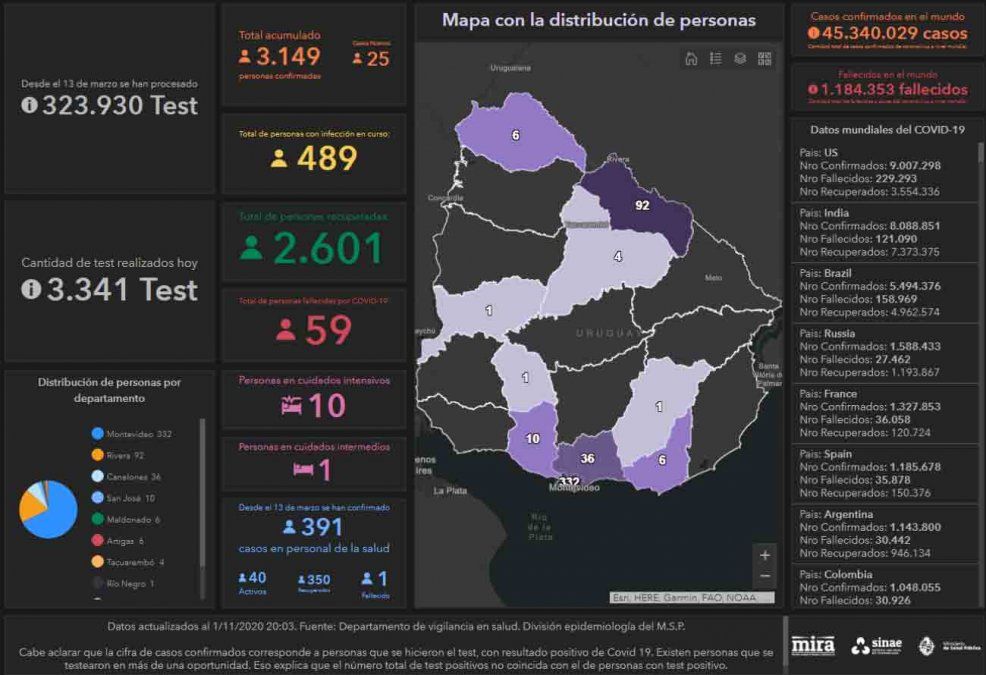Image resolution: width=986 pixels, height=675 pixels.
Task: Click info icon beside 45.340.029 casos
Action: pyautogui.click(x=813, y=33)
